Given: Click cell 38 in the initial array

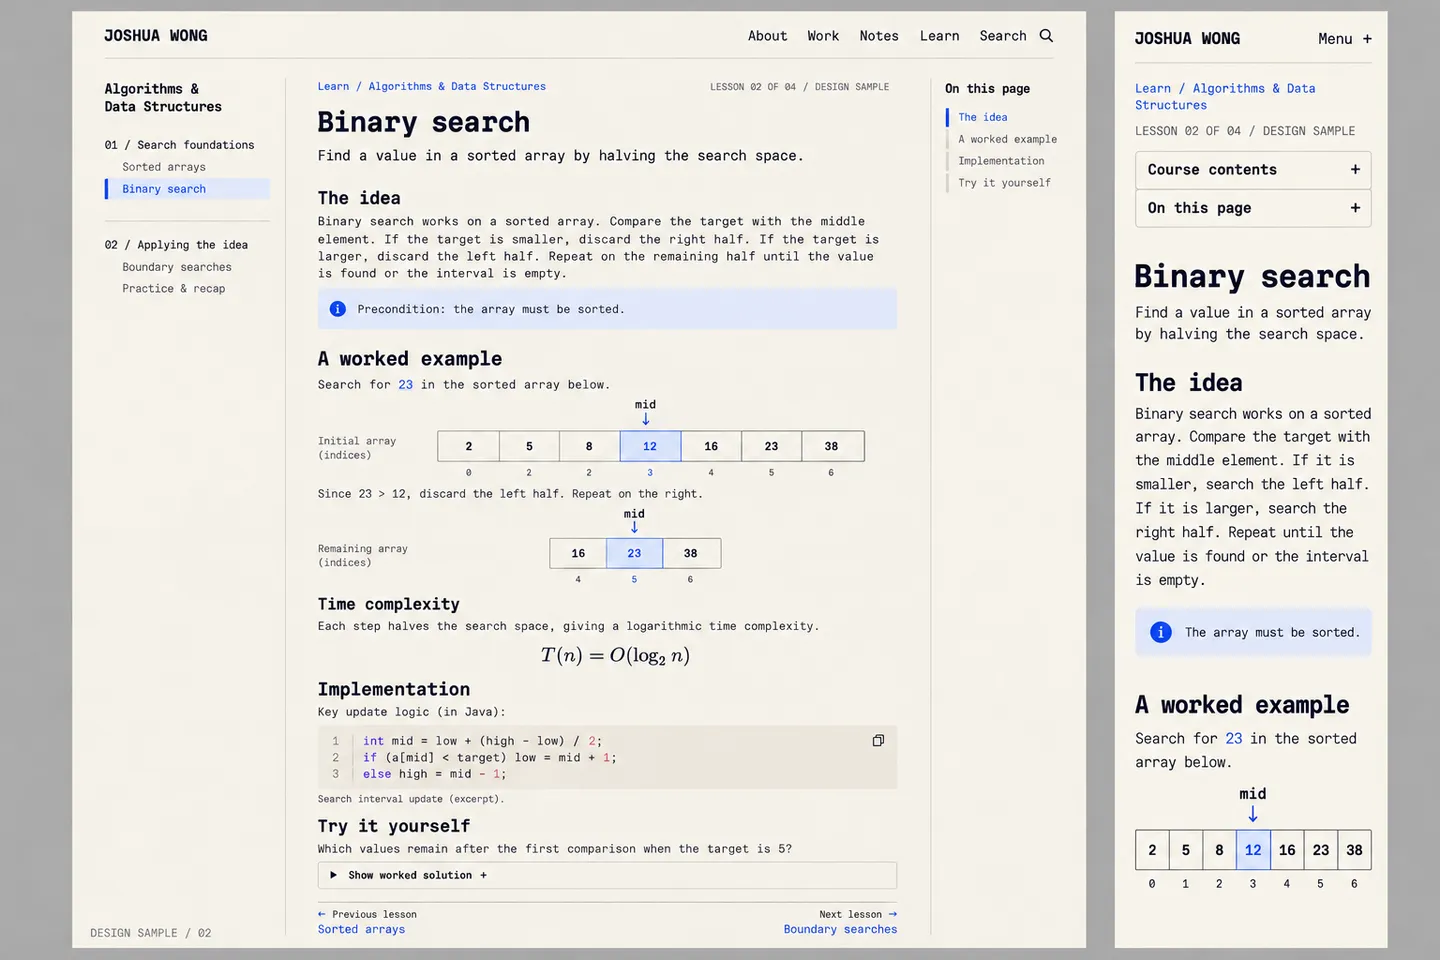Looking at the screenshot, I should click(x=832, y=446).
